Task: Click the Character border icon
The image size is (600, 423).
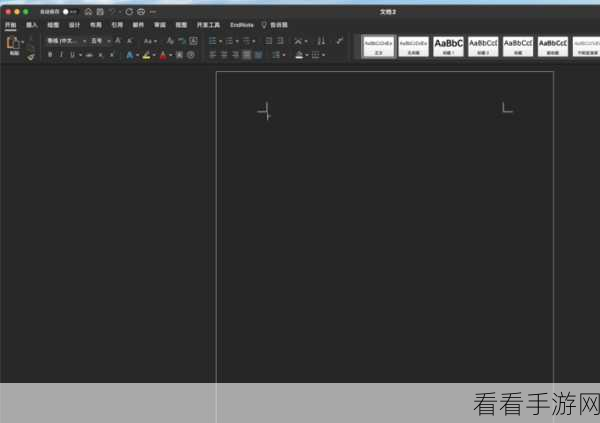Action: (x=194, y=41)
